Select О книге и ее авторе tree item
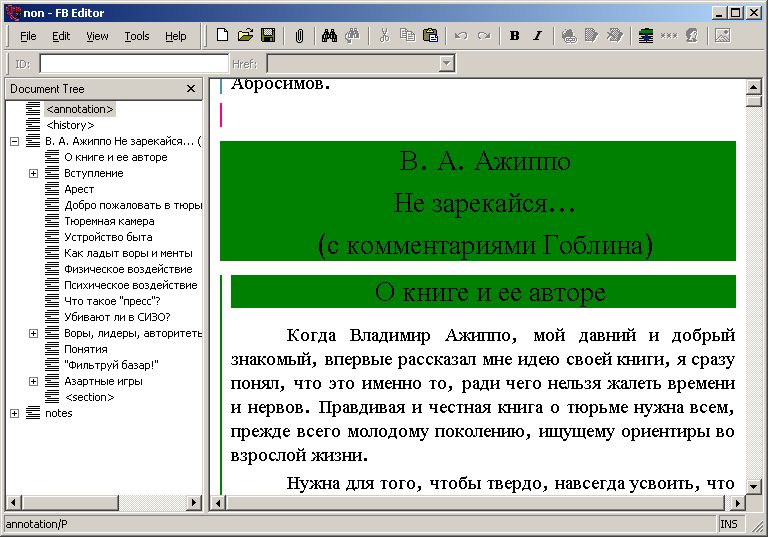768x537 pixels. [116, 157]
